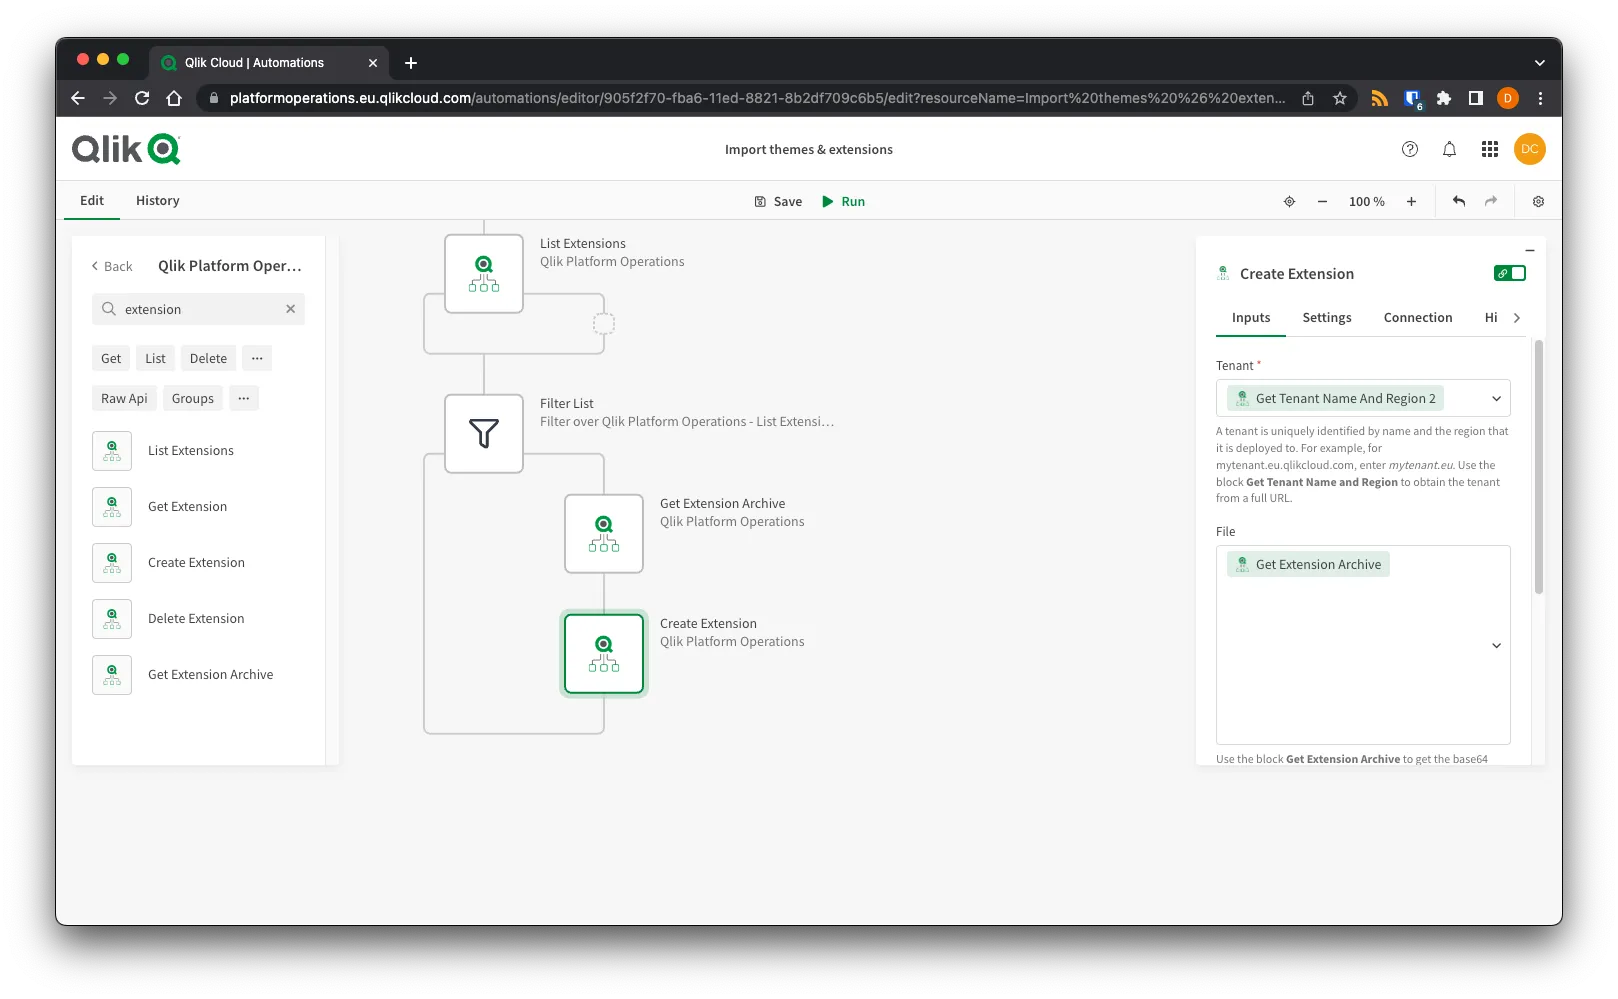
Task: Pick the Get Extension Archive block from sidebar
Action: [x=210, y=674]
